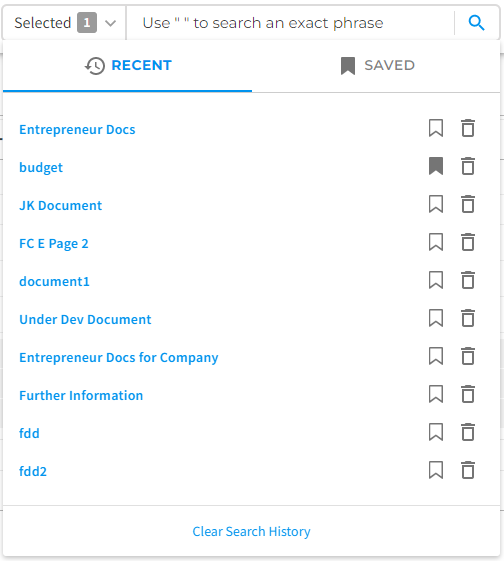The width and height of the screenshot is (504, 561).
Task: Trash the document1 search entry
Action: [468, 280]
